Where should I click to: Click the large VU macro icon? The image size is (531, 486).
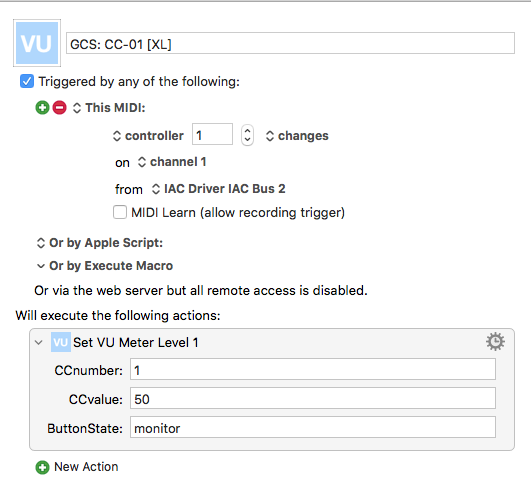(37, 43)
